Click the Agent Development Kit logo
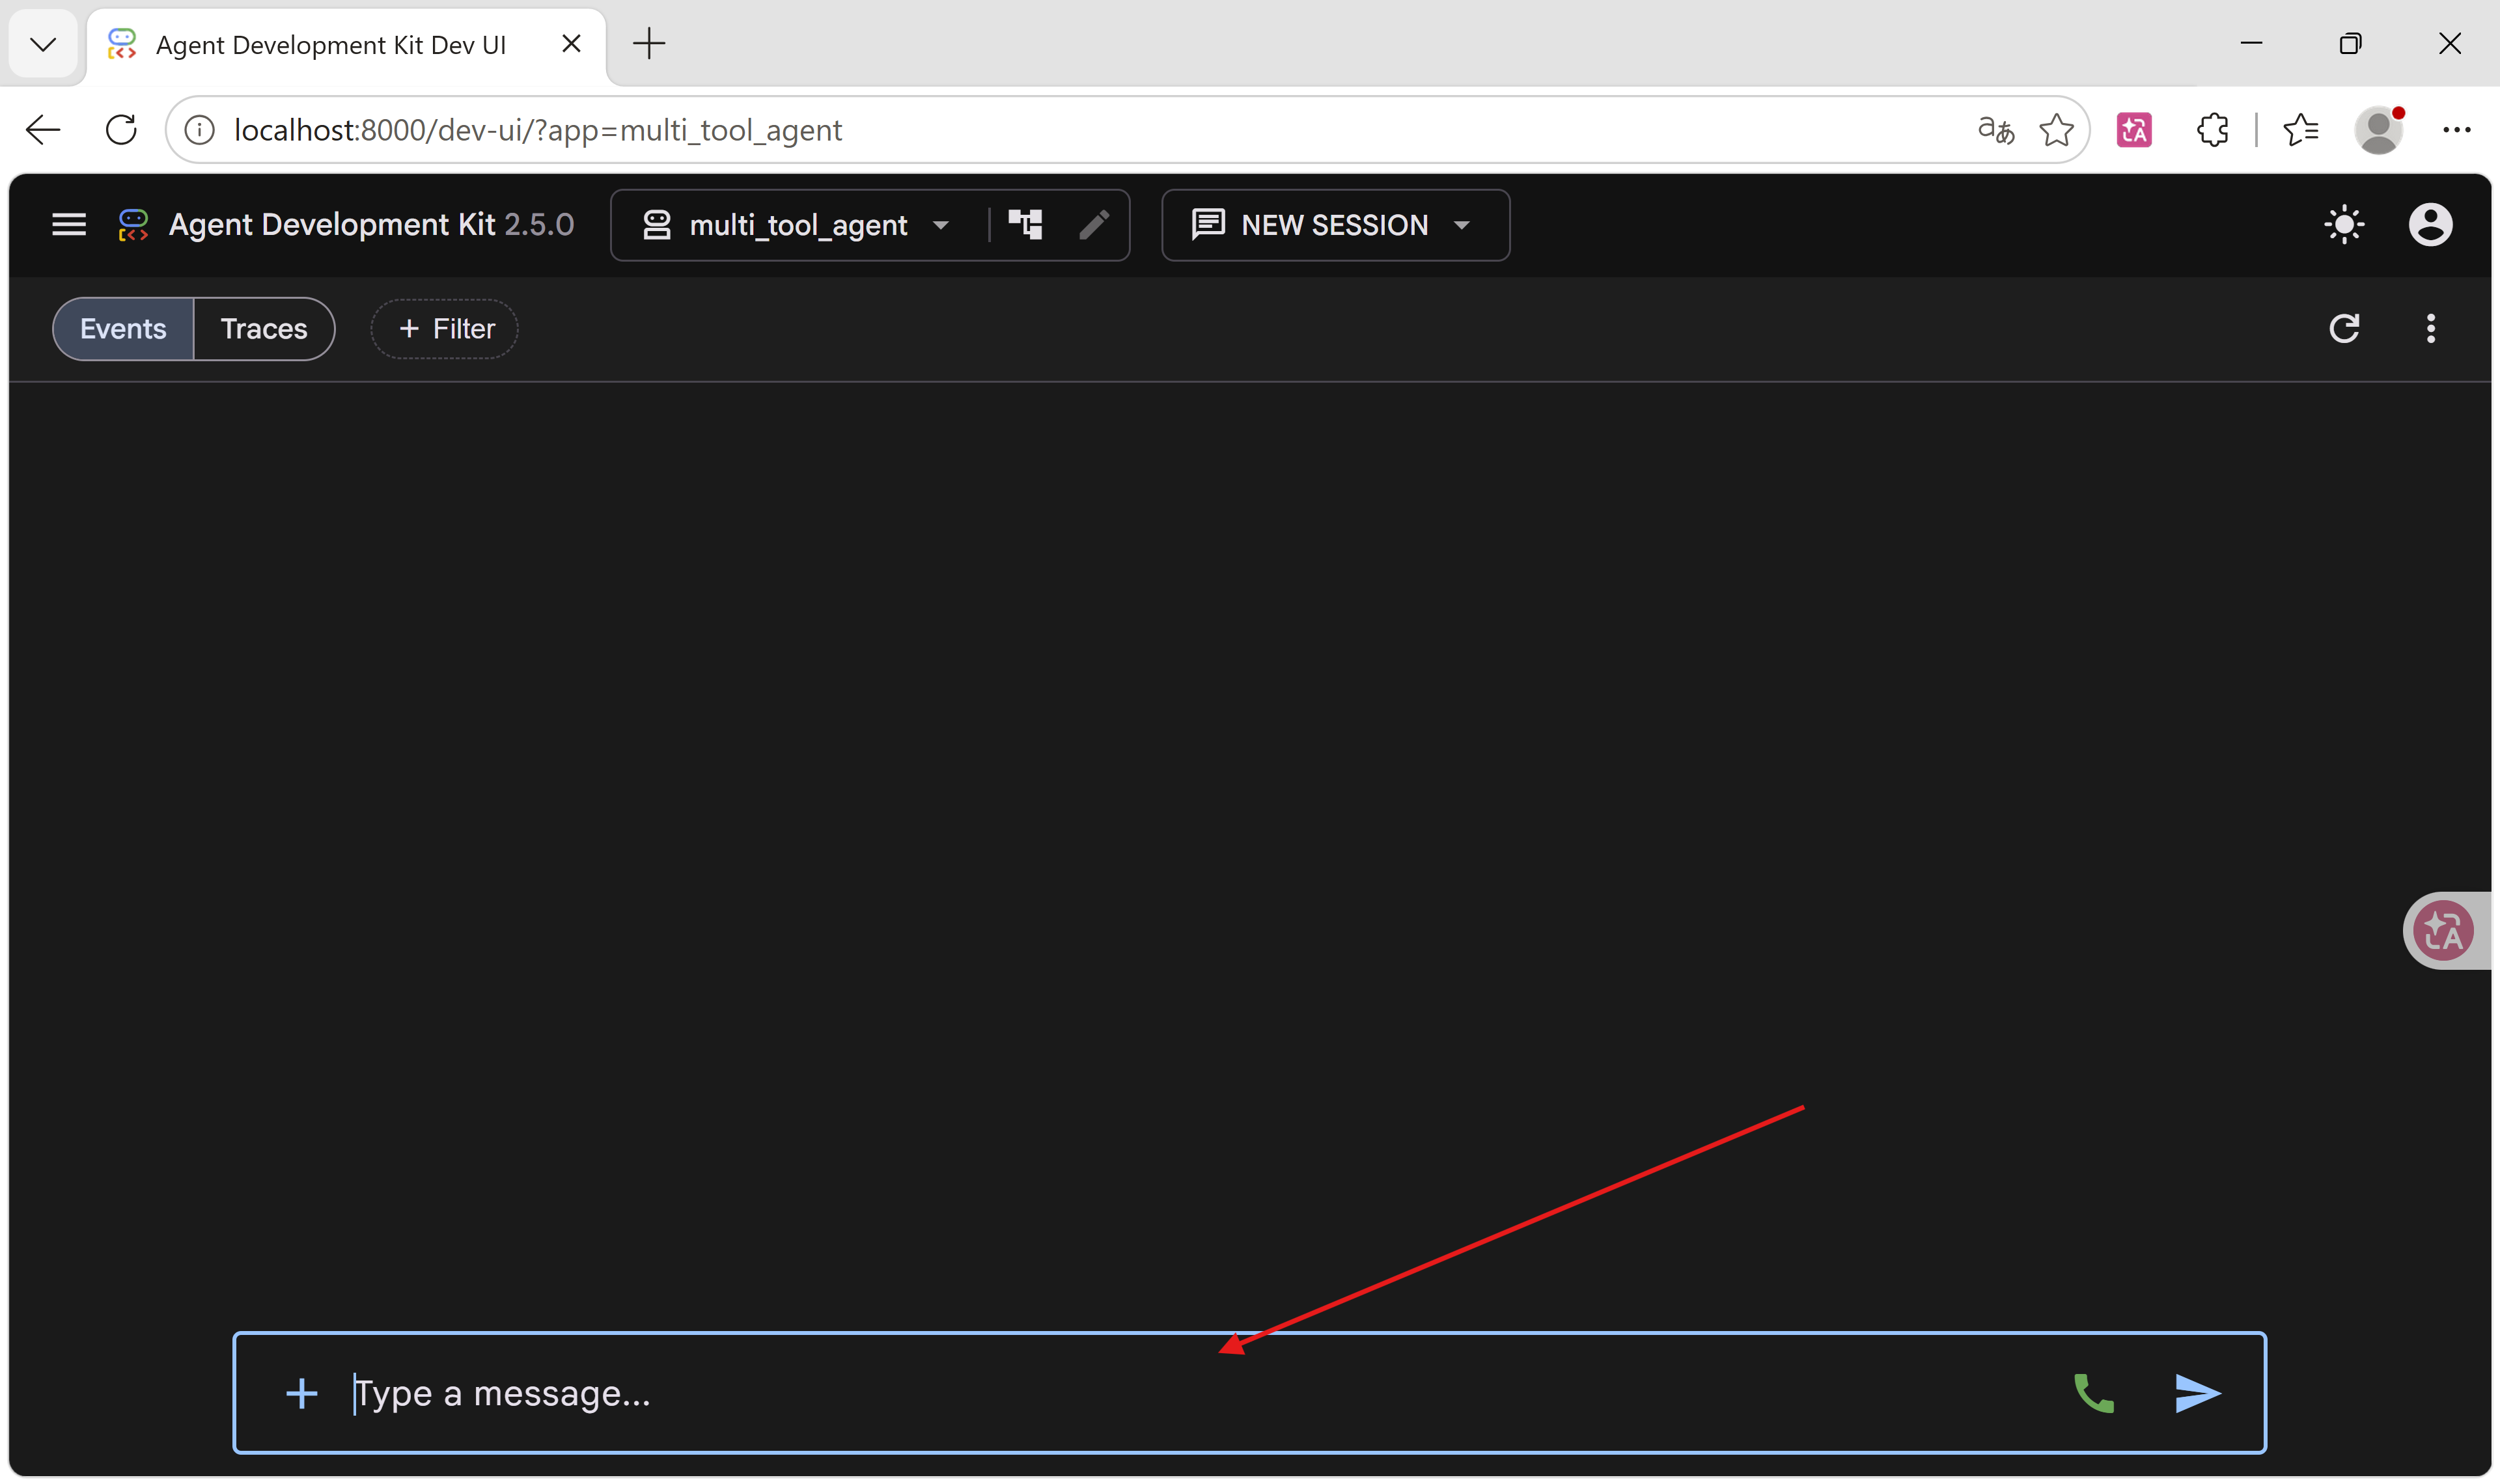This screenshot has height=1484, width=2500. click(133, 225)
